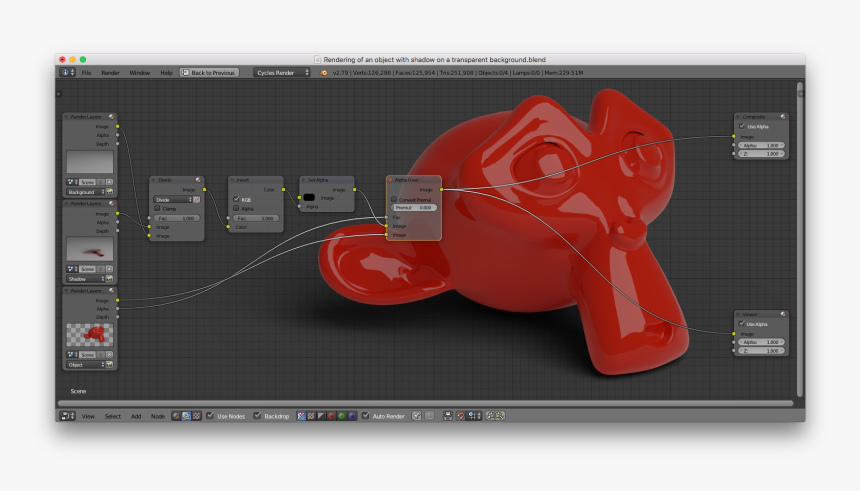This screenshot has height=491, width=860.
Task: Open the Divide blend type dropdown
Action: coord(173,200)
